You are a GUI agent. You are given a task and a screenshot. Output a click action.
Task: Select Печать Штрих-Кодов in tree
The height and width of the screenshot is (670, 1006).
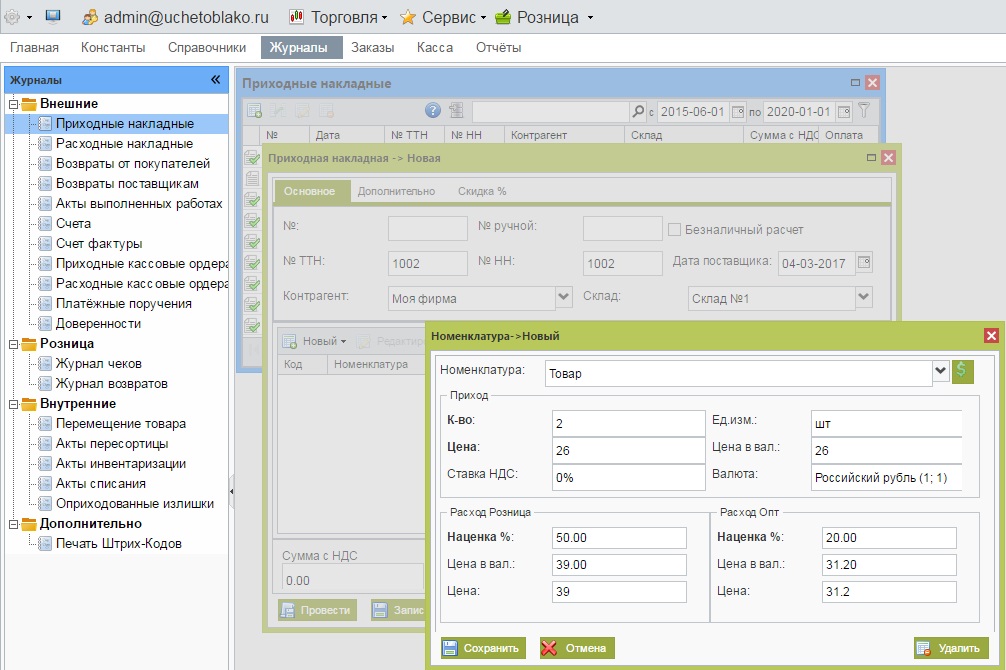click(119, 544)
